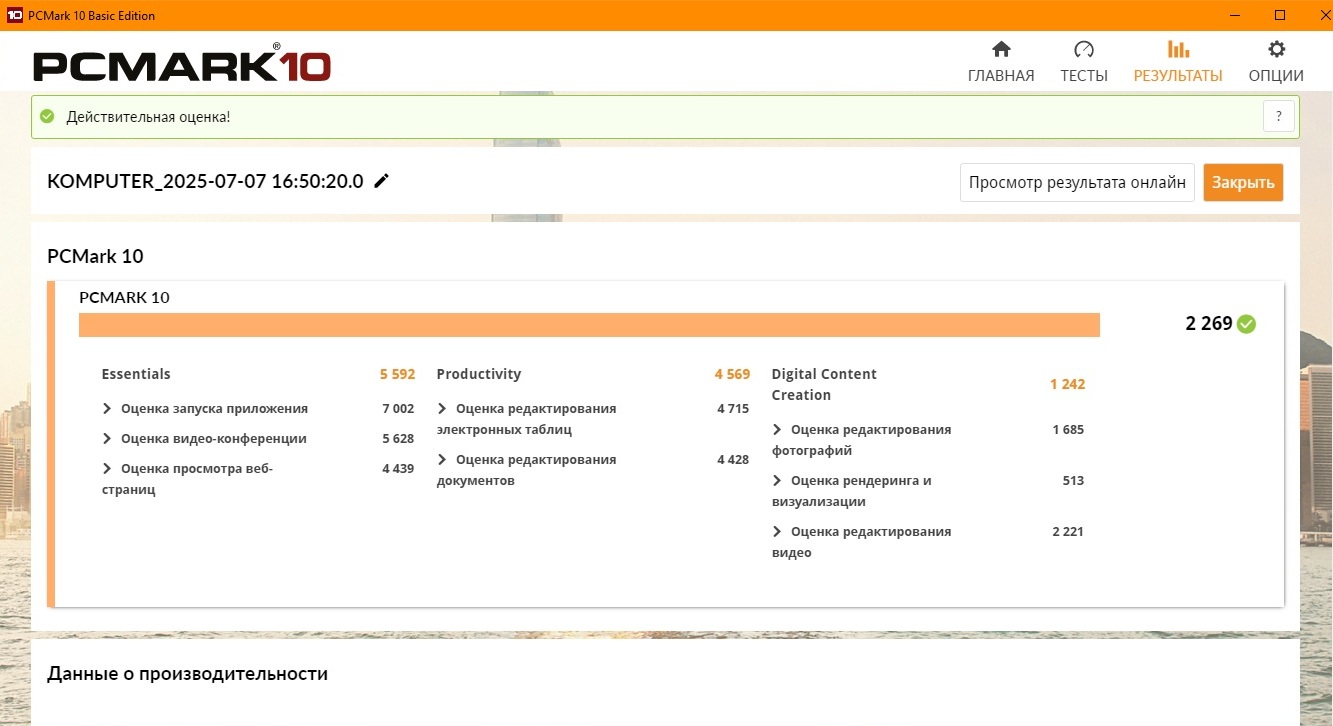
Task: Click the video editing score 2 221
Action: click(x=1068, y=532)
